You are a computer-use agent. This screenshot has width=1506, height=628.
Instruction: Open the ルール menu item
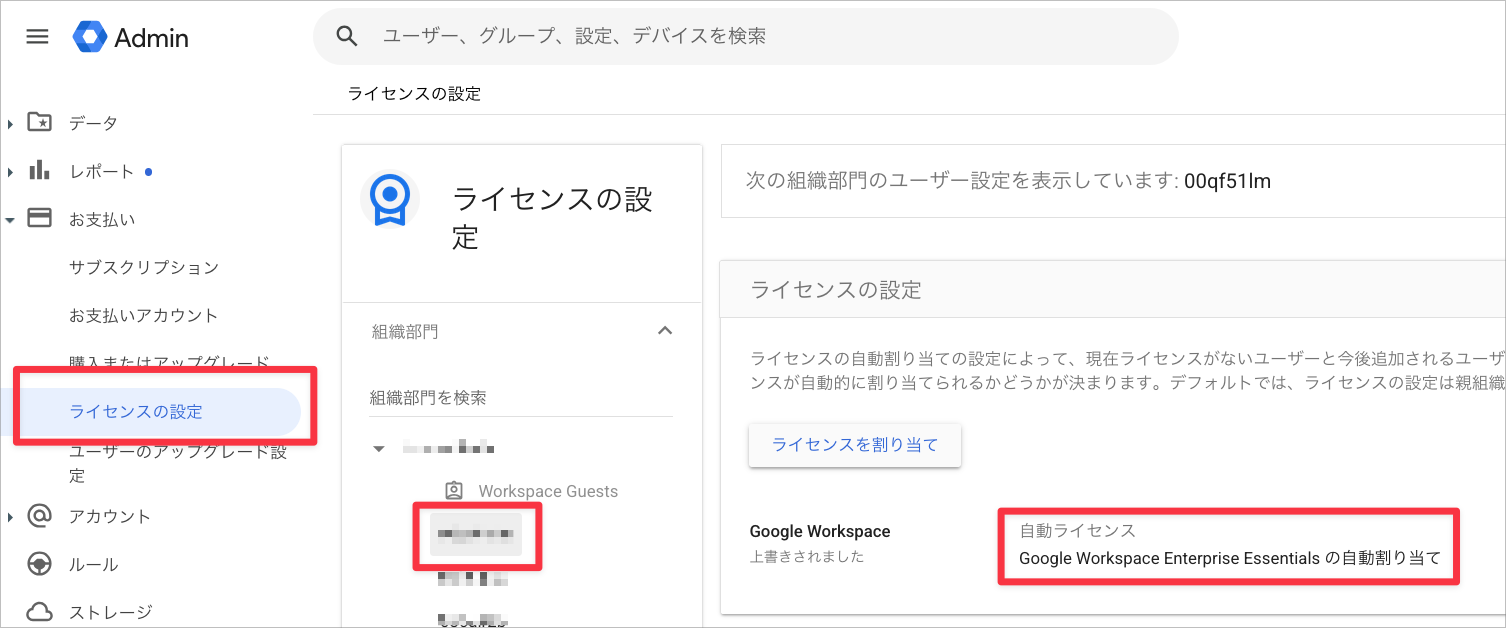tap(93, 565)
